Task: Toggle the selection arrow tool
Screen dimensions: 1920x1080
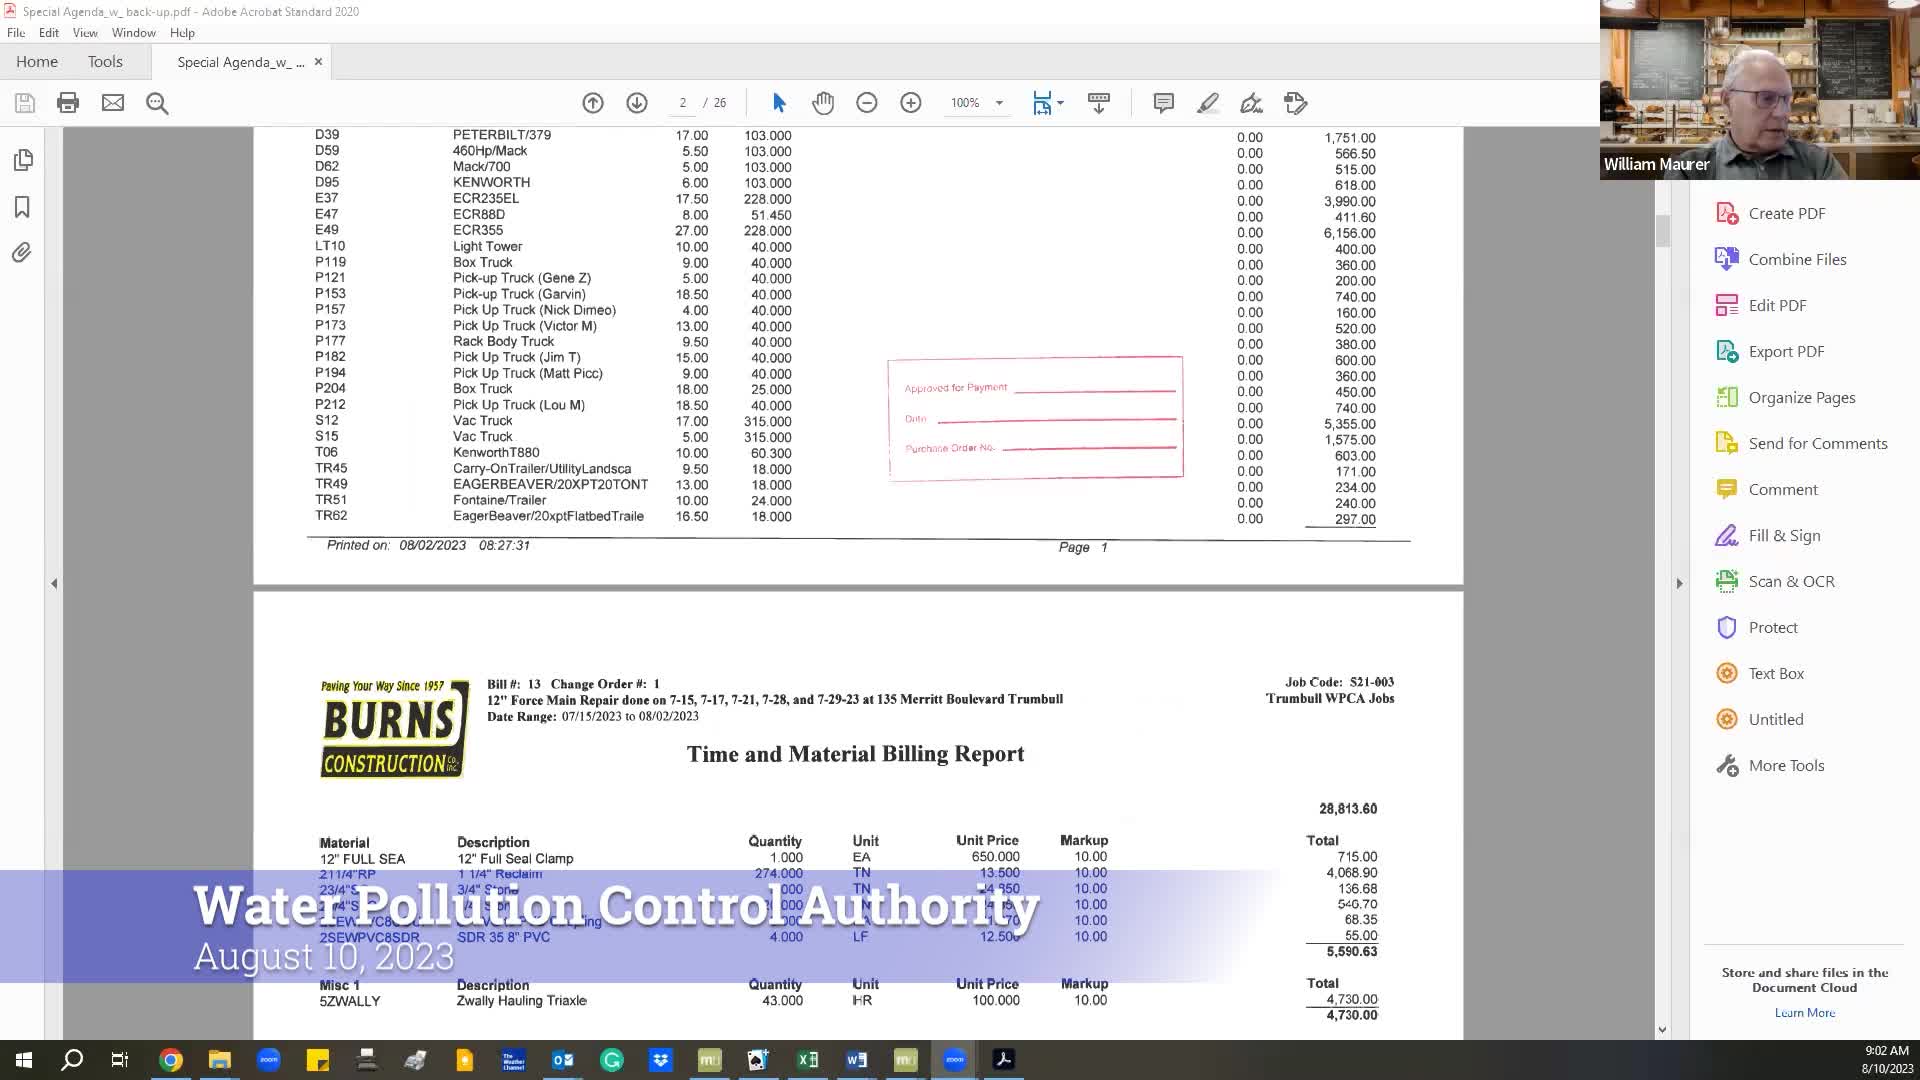Action: tap(779, 103)
